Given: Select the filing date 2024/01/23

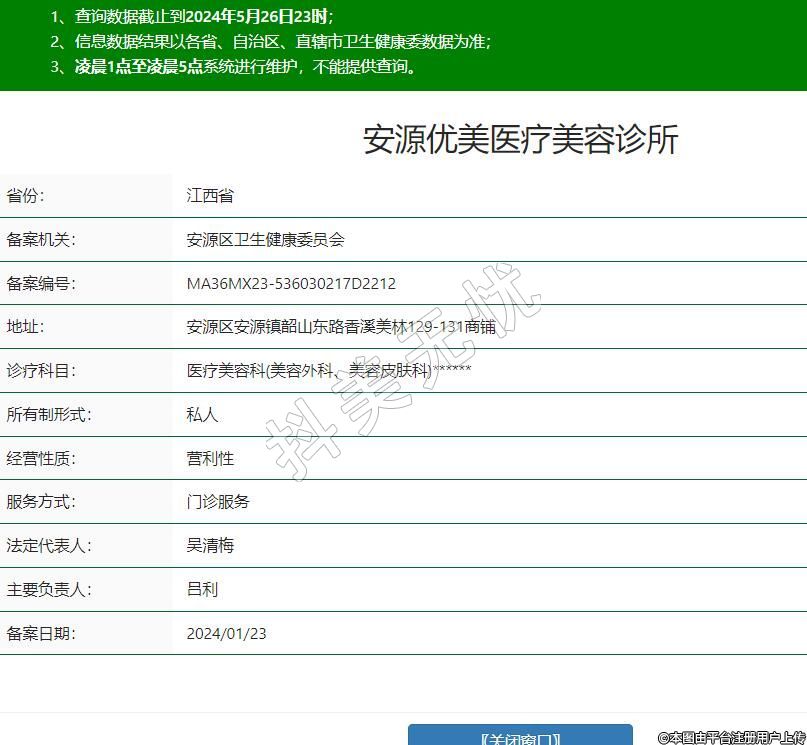Looking at the screenshot, I should 226,634.
